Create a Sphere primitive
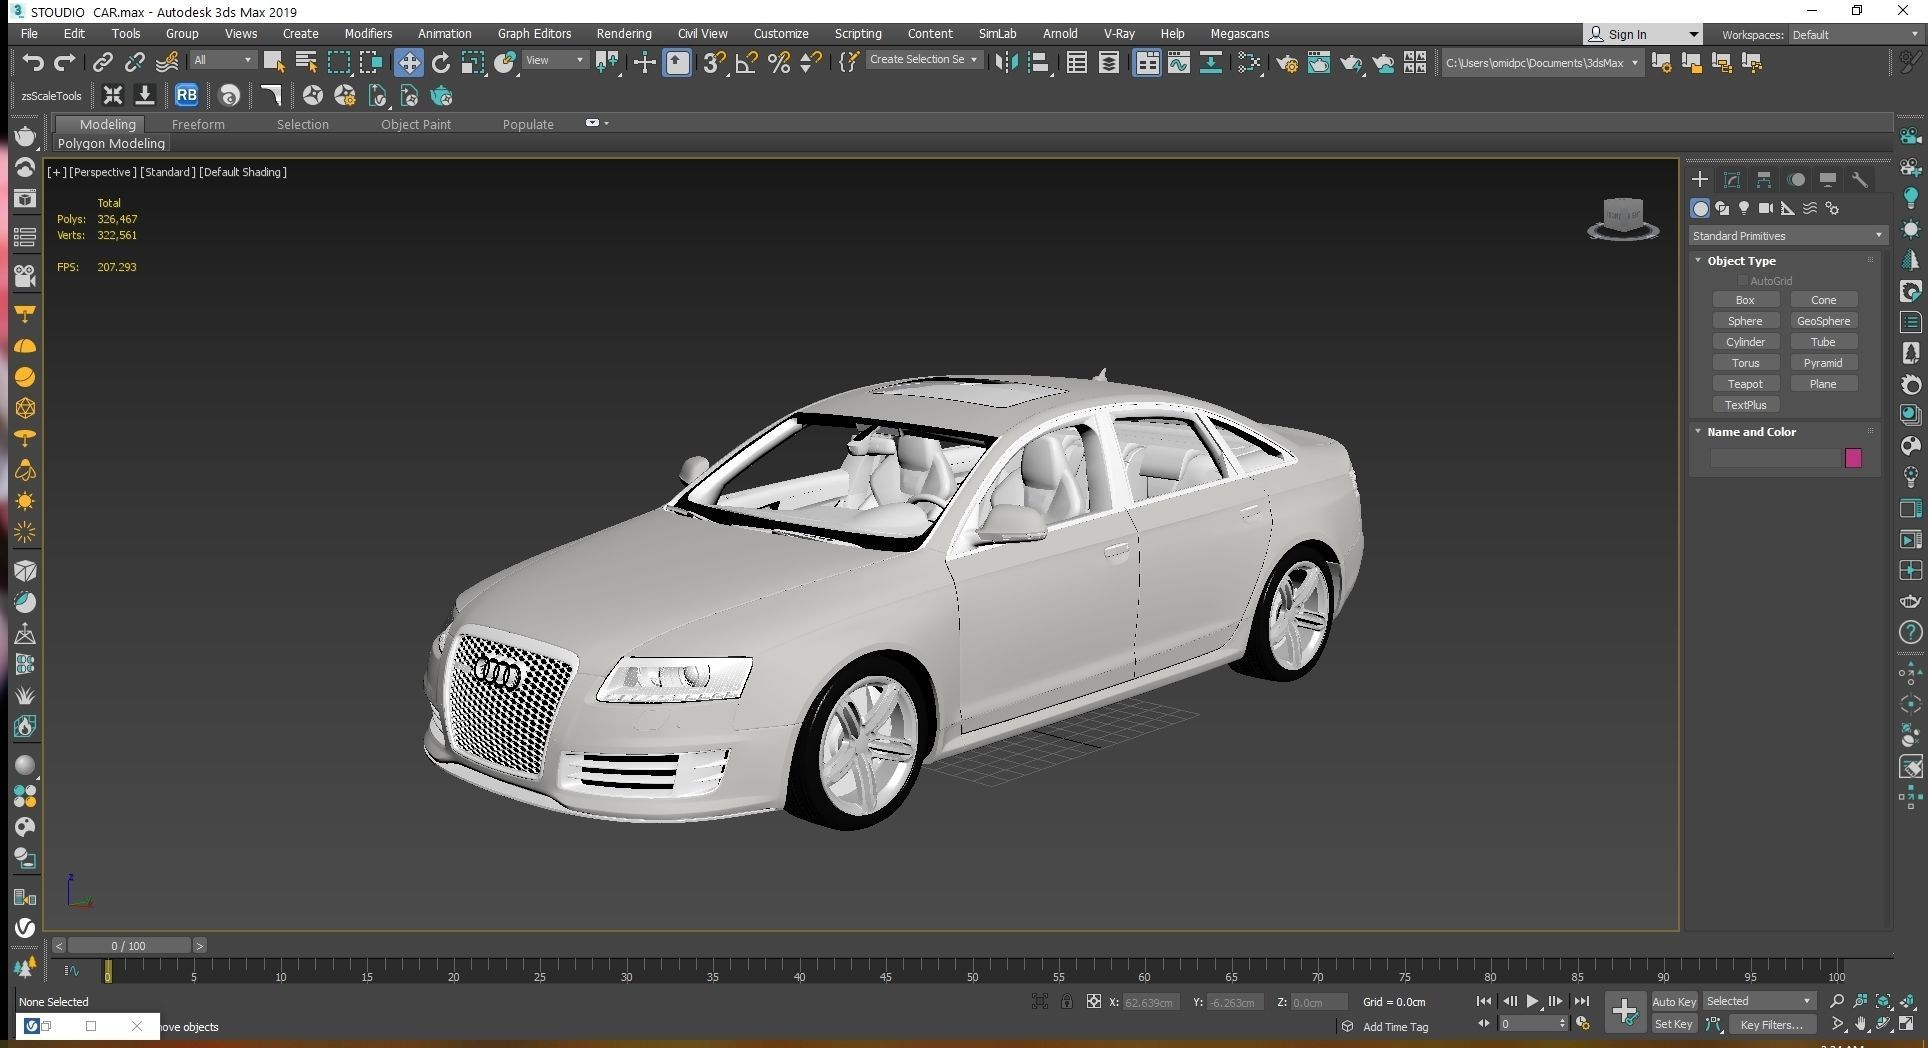Screen dimensions: 1928x1048 (1745, 321)
